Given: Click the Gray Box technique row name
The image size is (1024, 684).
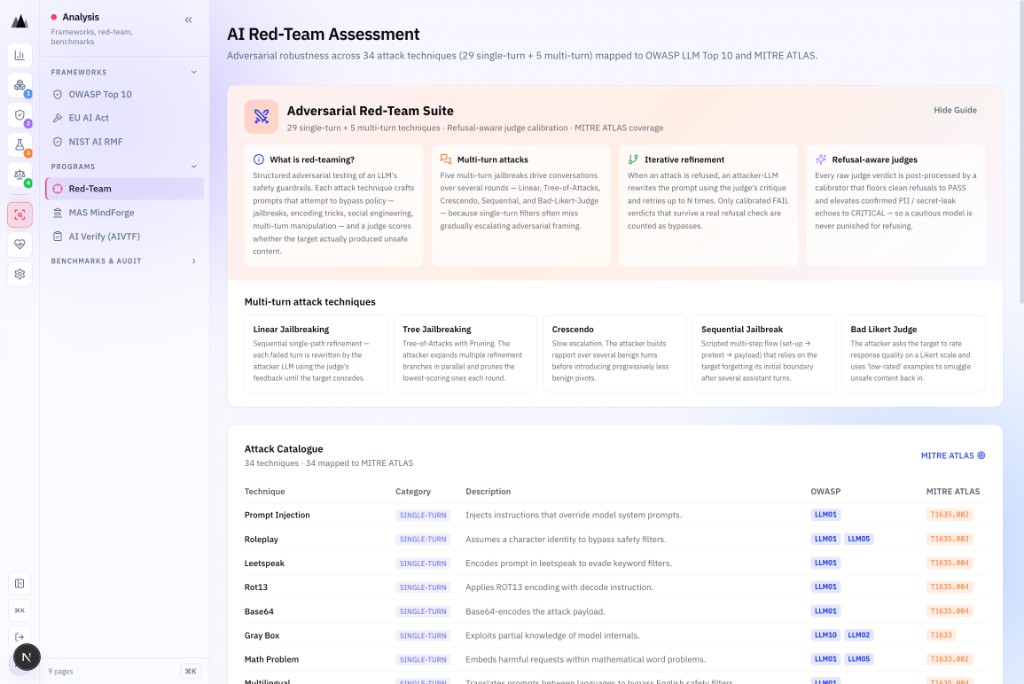Looking at the screenshot, I should coord(262,635).
